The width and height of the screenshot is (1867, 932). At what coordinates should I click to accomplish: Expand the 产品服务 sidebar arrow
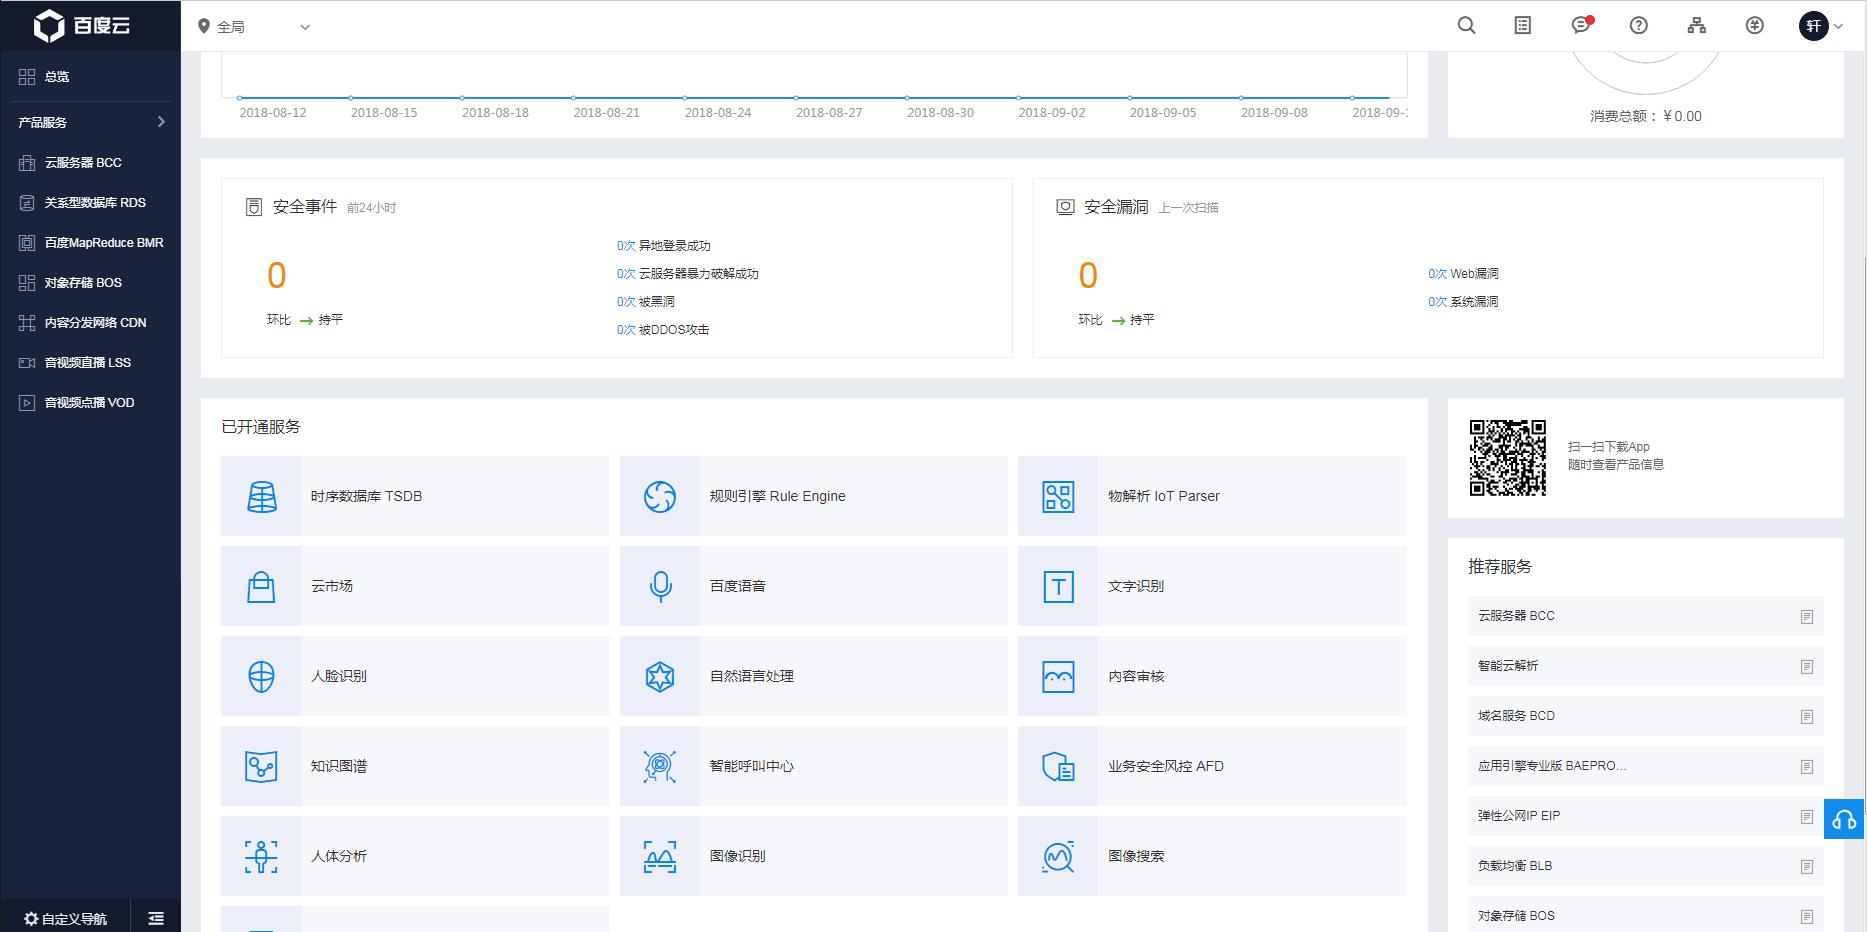[x=161, y=122]
